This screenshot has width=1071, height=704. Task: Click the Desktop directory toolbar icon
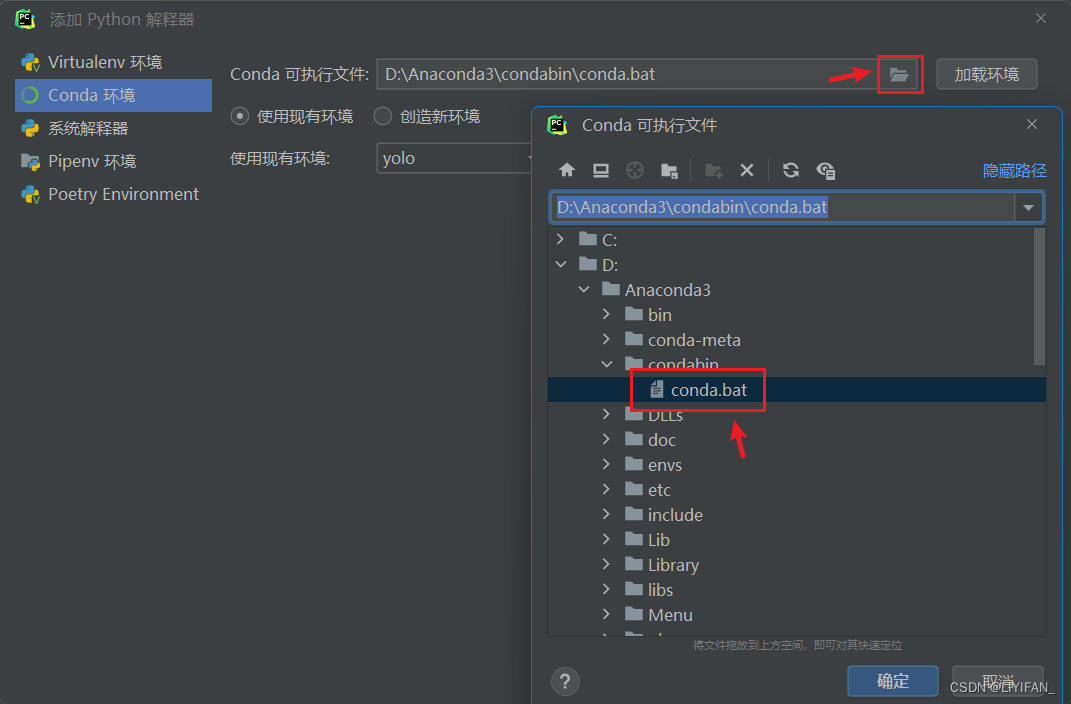(x=601, y=170)
